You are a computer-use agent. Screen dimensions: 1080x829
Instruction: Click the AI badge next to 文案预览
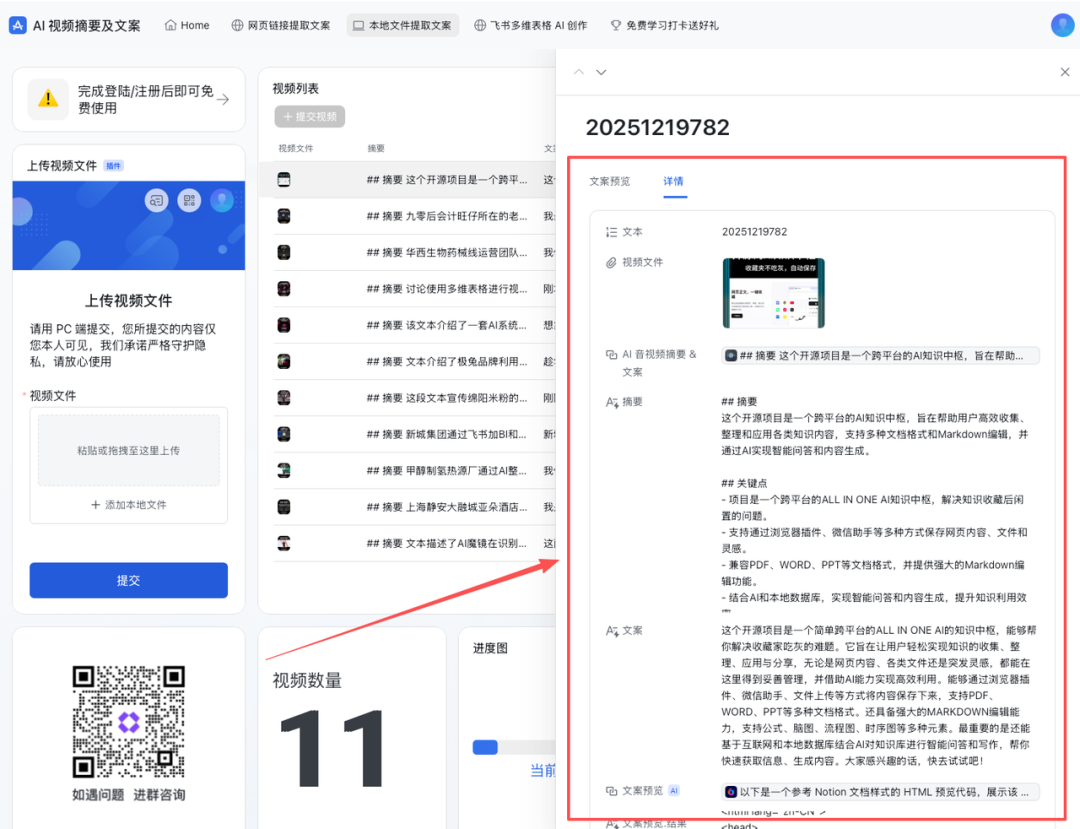674,791
